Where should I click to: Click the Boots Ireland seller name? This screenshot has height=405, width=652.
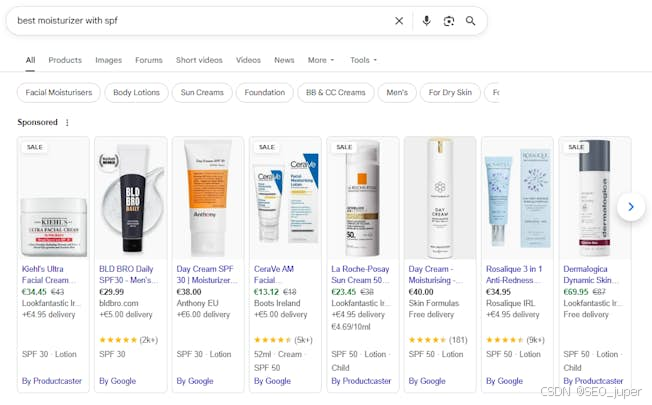coord(277,303)
